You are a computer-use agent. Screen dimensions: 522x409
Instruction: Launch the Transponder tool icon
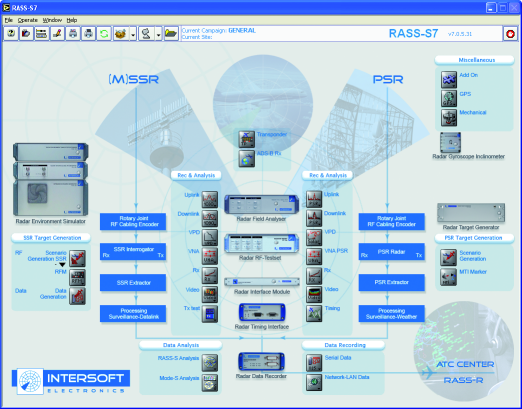[246, 139]
